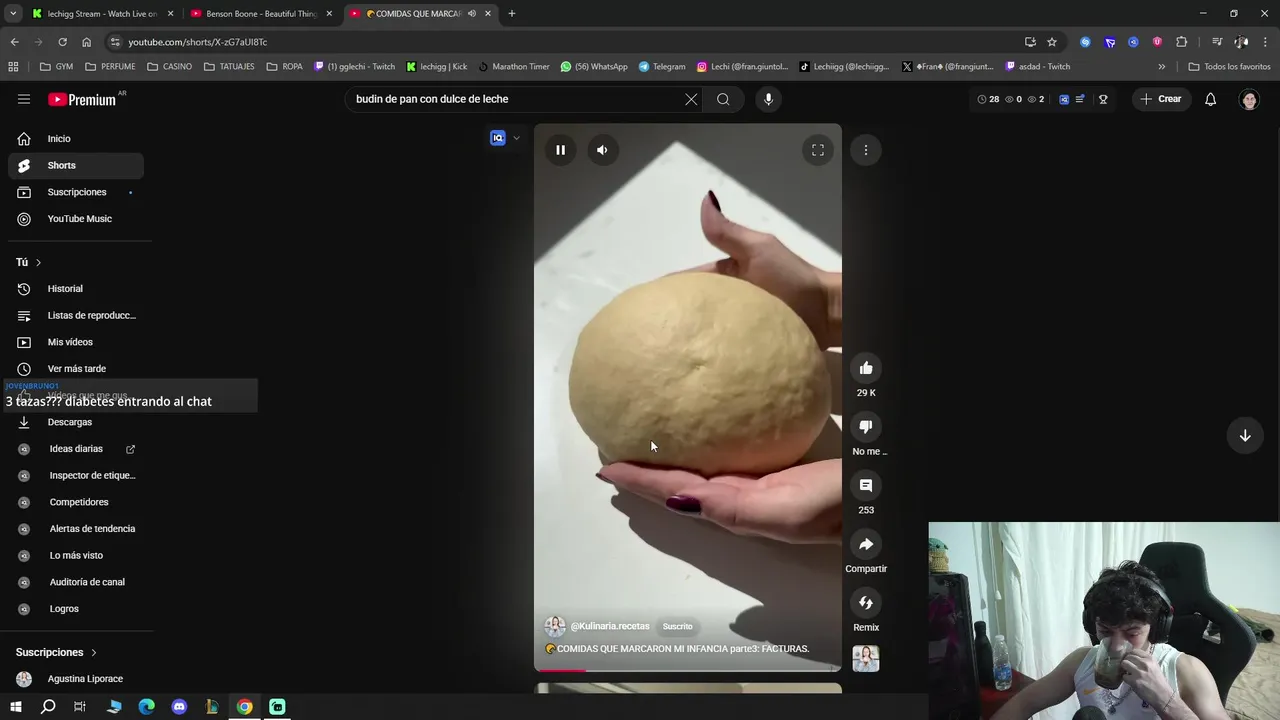The image size is (1280, 720).
Task: Search with voice microphone
Action: click(768, 99)
